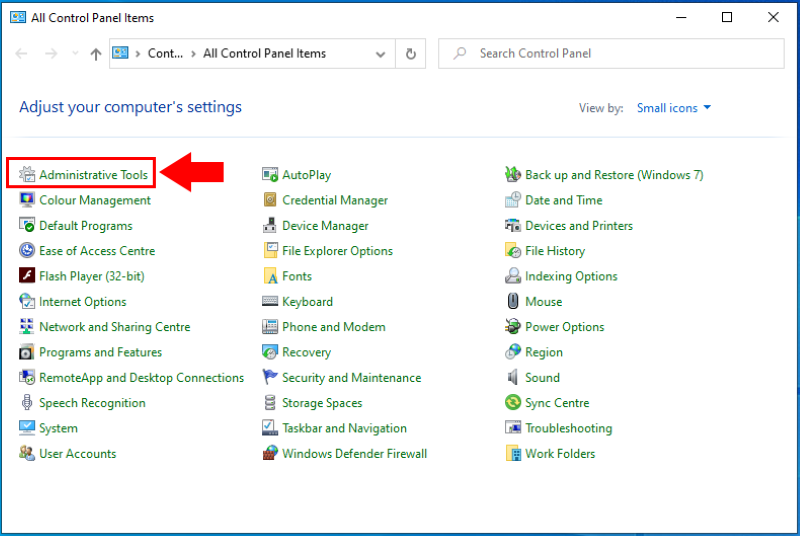Expand the address bar history dropdown arrow
Image resolution: width=800 pixels, height=536 pixels.
[381, 54]
